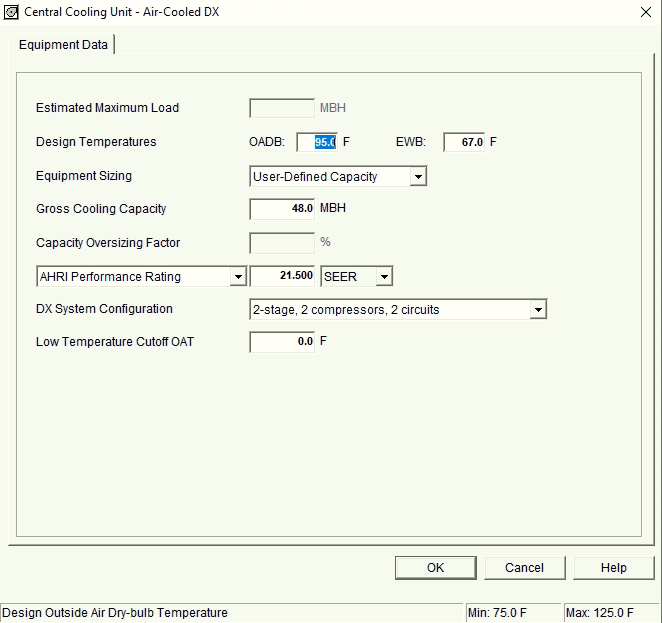Select the OADB design temperature field

click(318, 142)
